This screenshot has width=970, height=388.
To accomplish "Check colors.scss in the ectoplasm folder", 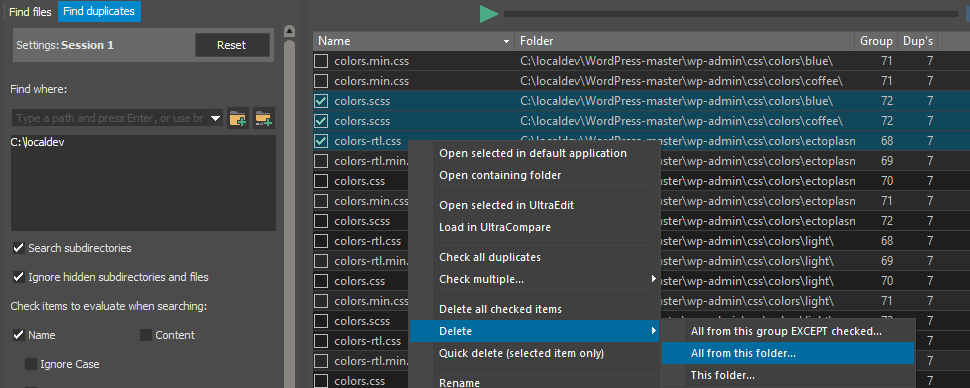I will tap(321, 221).
